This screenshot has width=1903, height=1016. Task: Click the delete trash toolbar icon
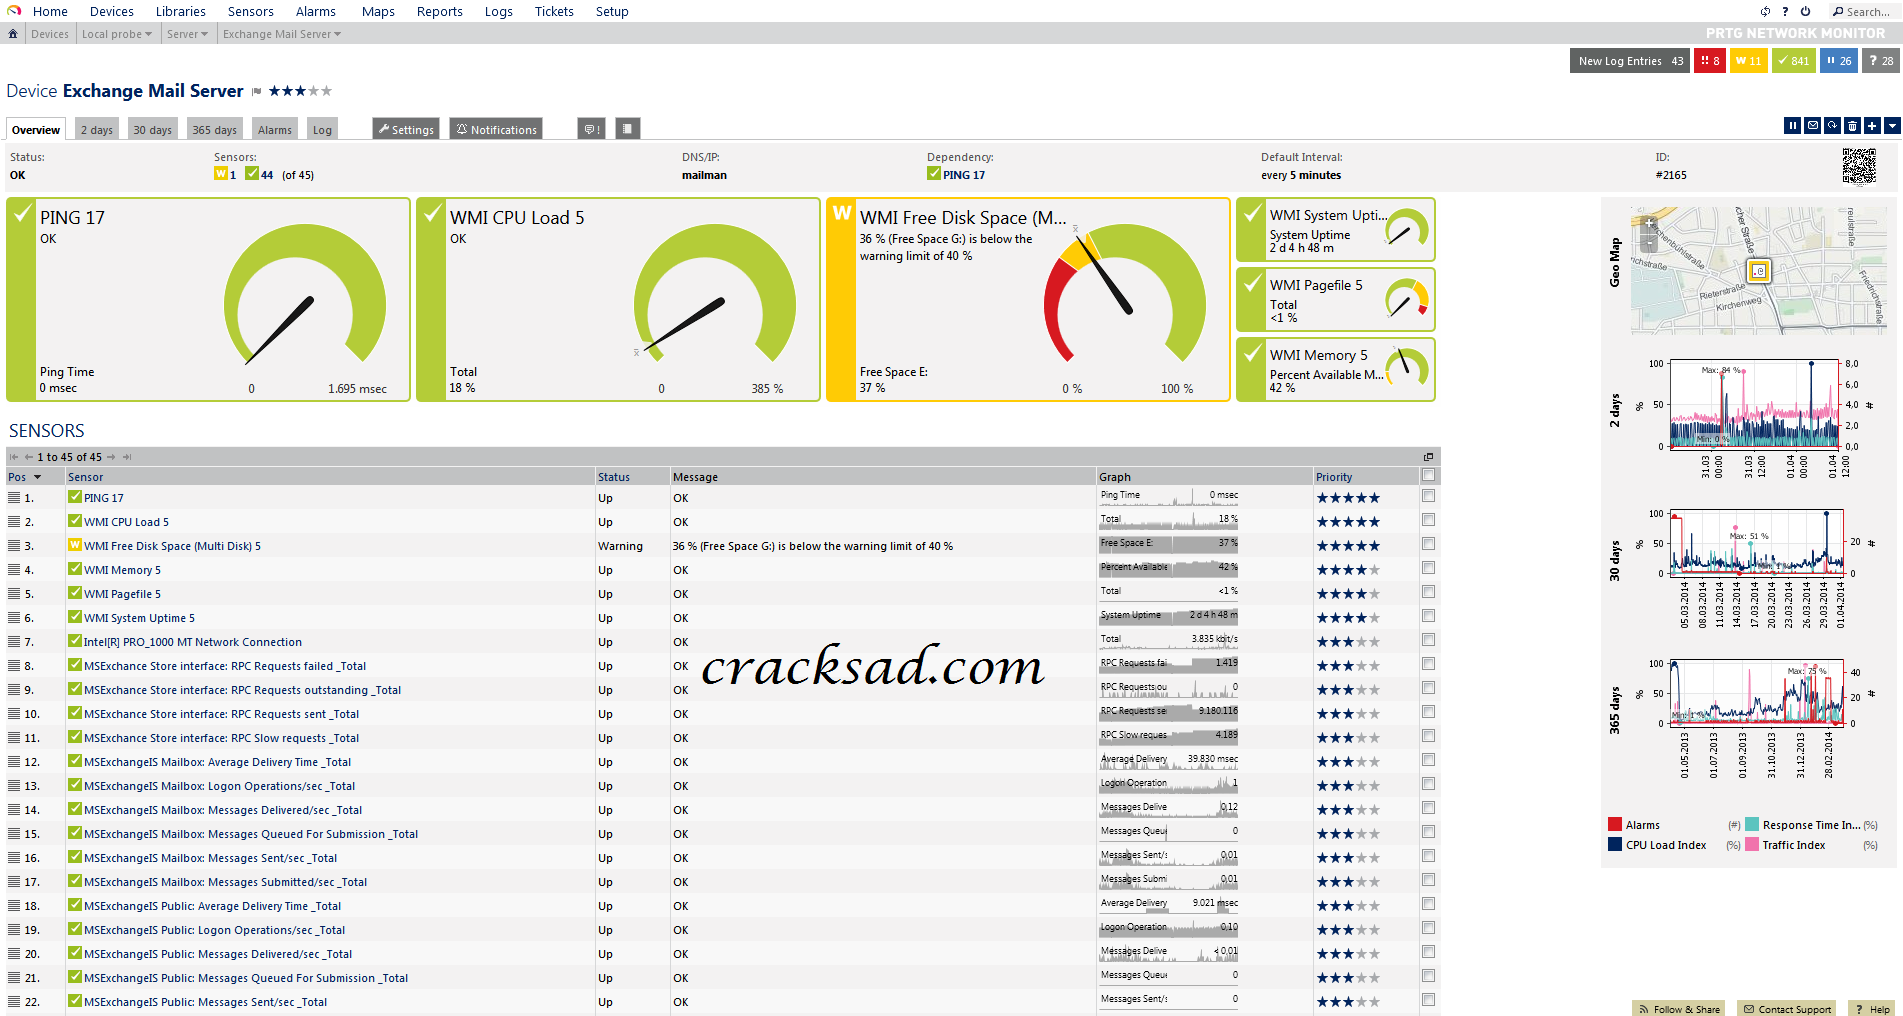click(1852, 126)
